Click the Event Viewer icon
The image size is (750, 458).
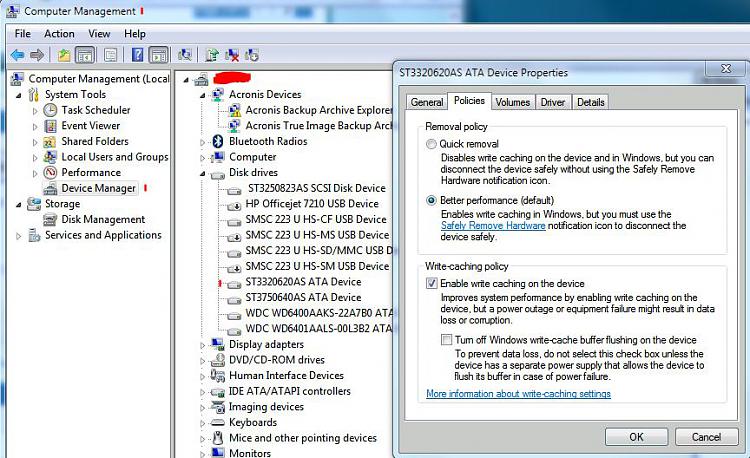click(50, 126)
